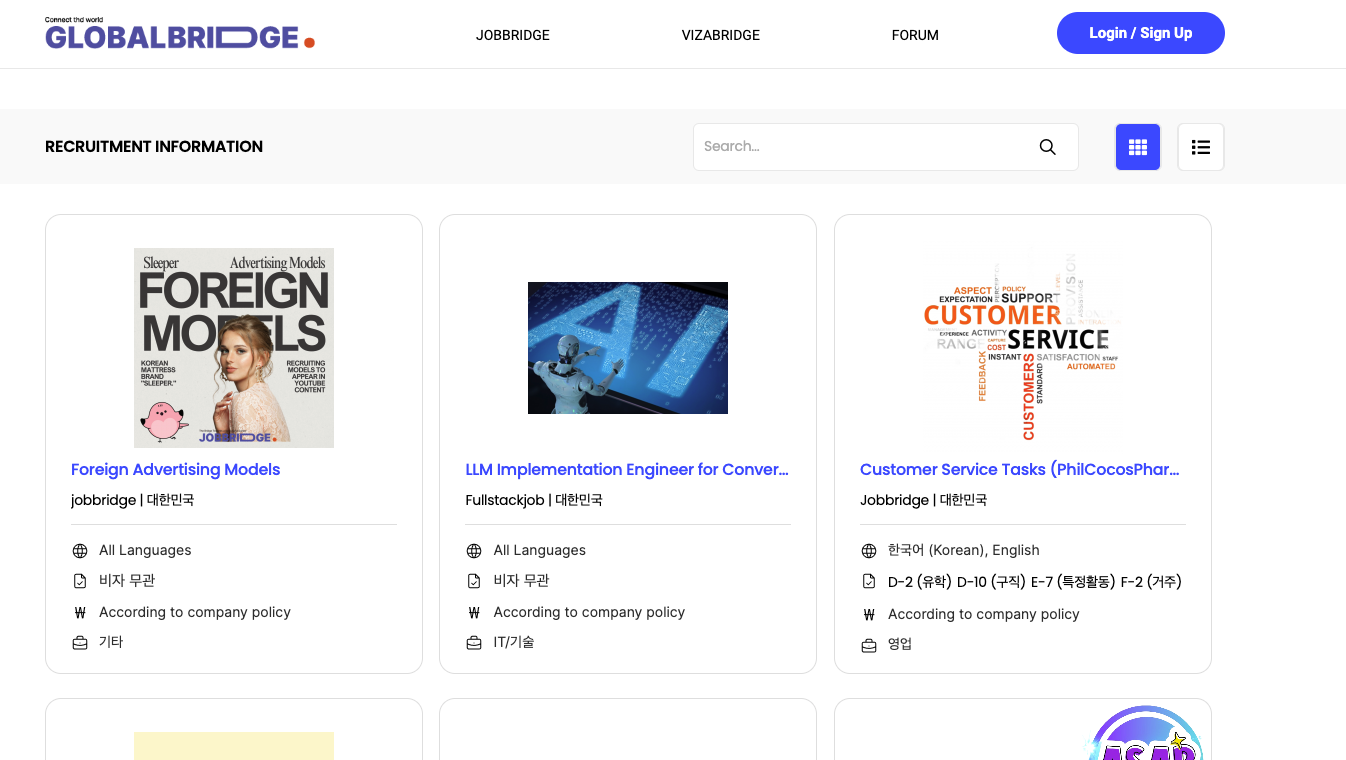Open the VIZABRIDGE menu
The height and width of the screenshot is (760, 1346).
pos(721,35)
